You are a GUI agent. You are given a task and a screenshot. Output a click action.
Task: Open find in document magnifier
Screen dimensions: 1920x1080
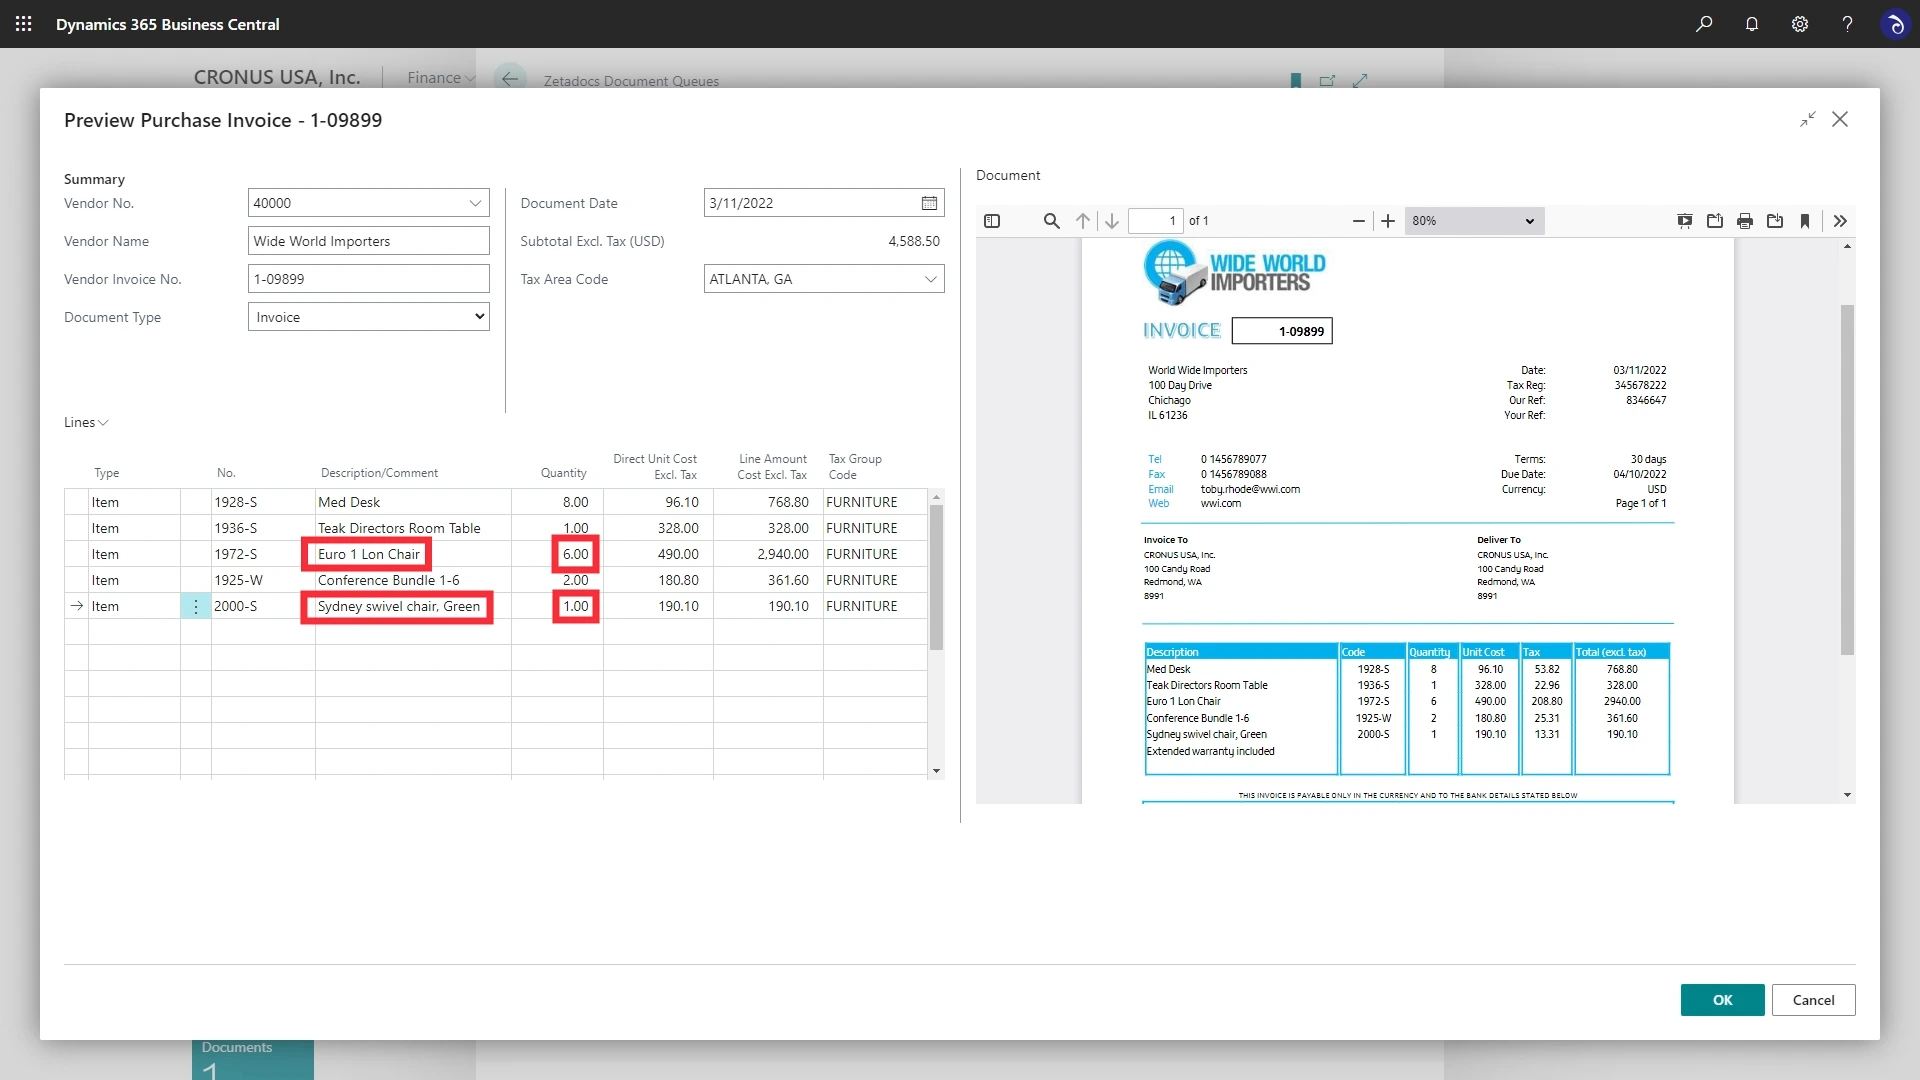1051,221
